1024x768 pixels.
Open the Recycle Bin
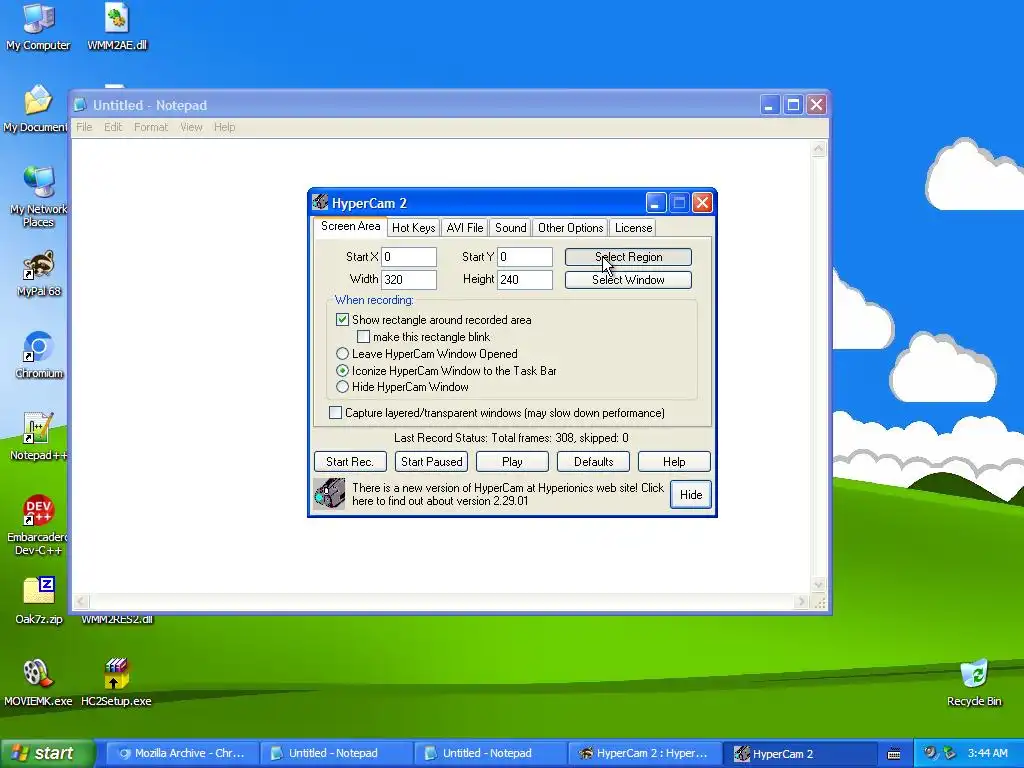click(974, 683)
